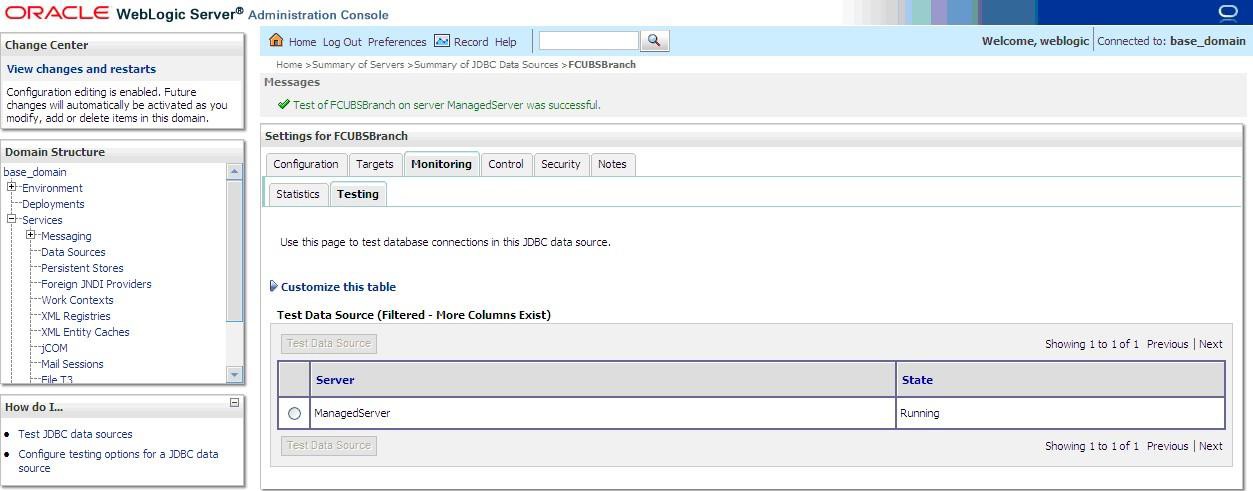The image size is (1253, 491).
Task: Open XML Entity Caches tree item
Action: click(85, 332)
